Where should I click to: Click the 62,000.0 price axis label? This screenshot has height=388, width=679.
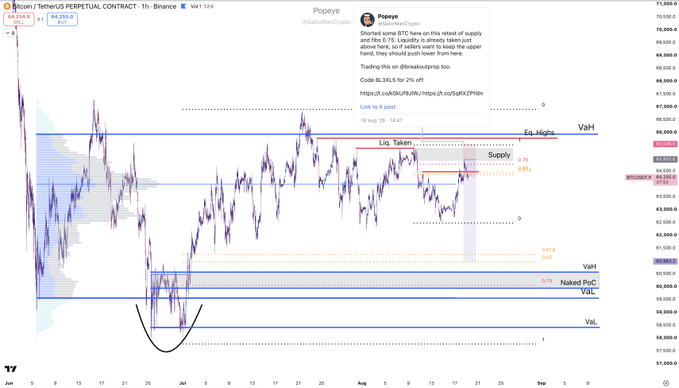(x=667, y=235)
